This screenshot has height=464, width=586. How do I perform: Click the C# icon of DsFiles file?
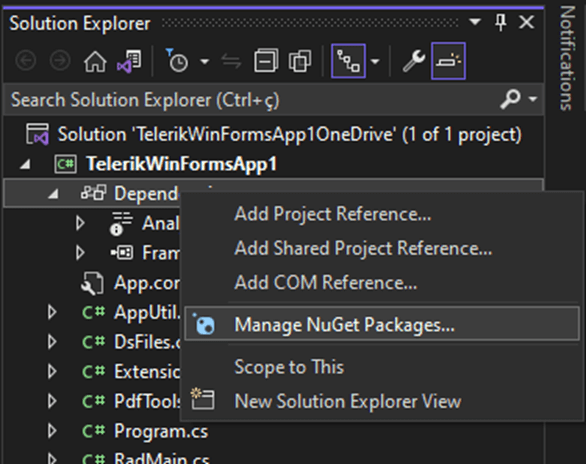click(93, 342)
